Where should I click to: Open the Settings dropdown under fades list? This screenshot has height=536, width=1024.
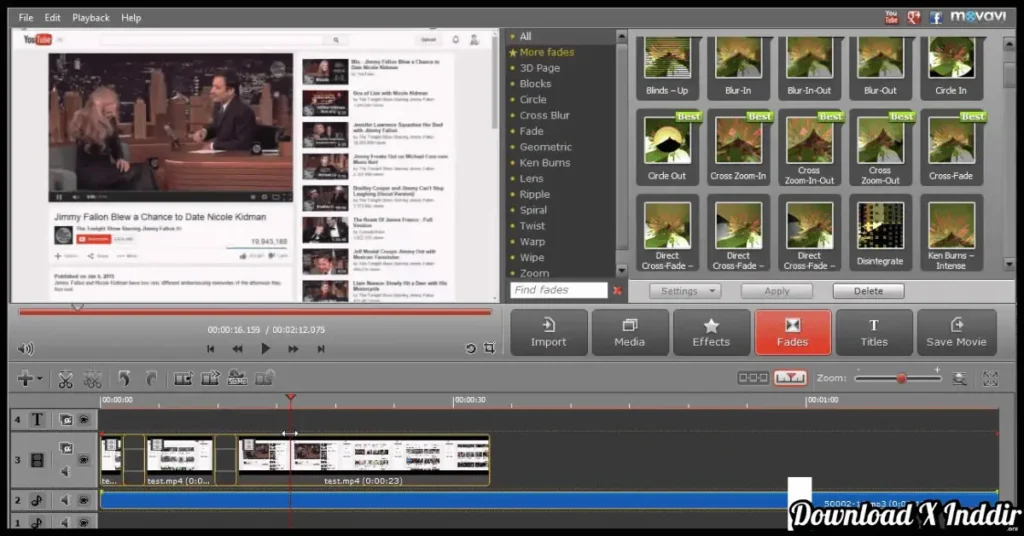point(685,291)
